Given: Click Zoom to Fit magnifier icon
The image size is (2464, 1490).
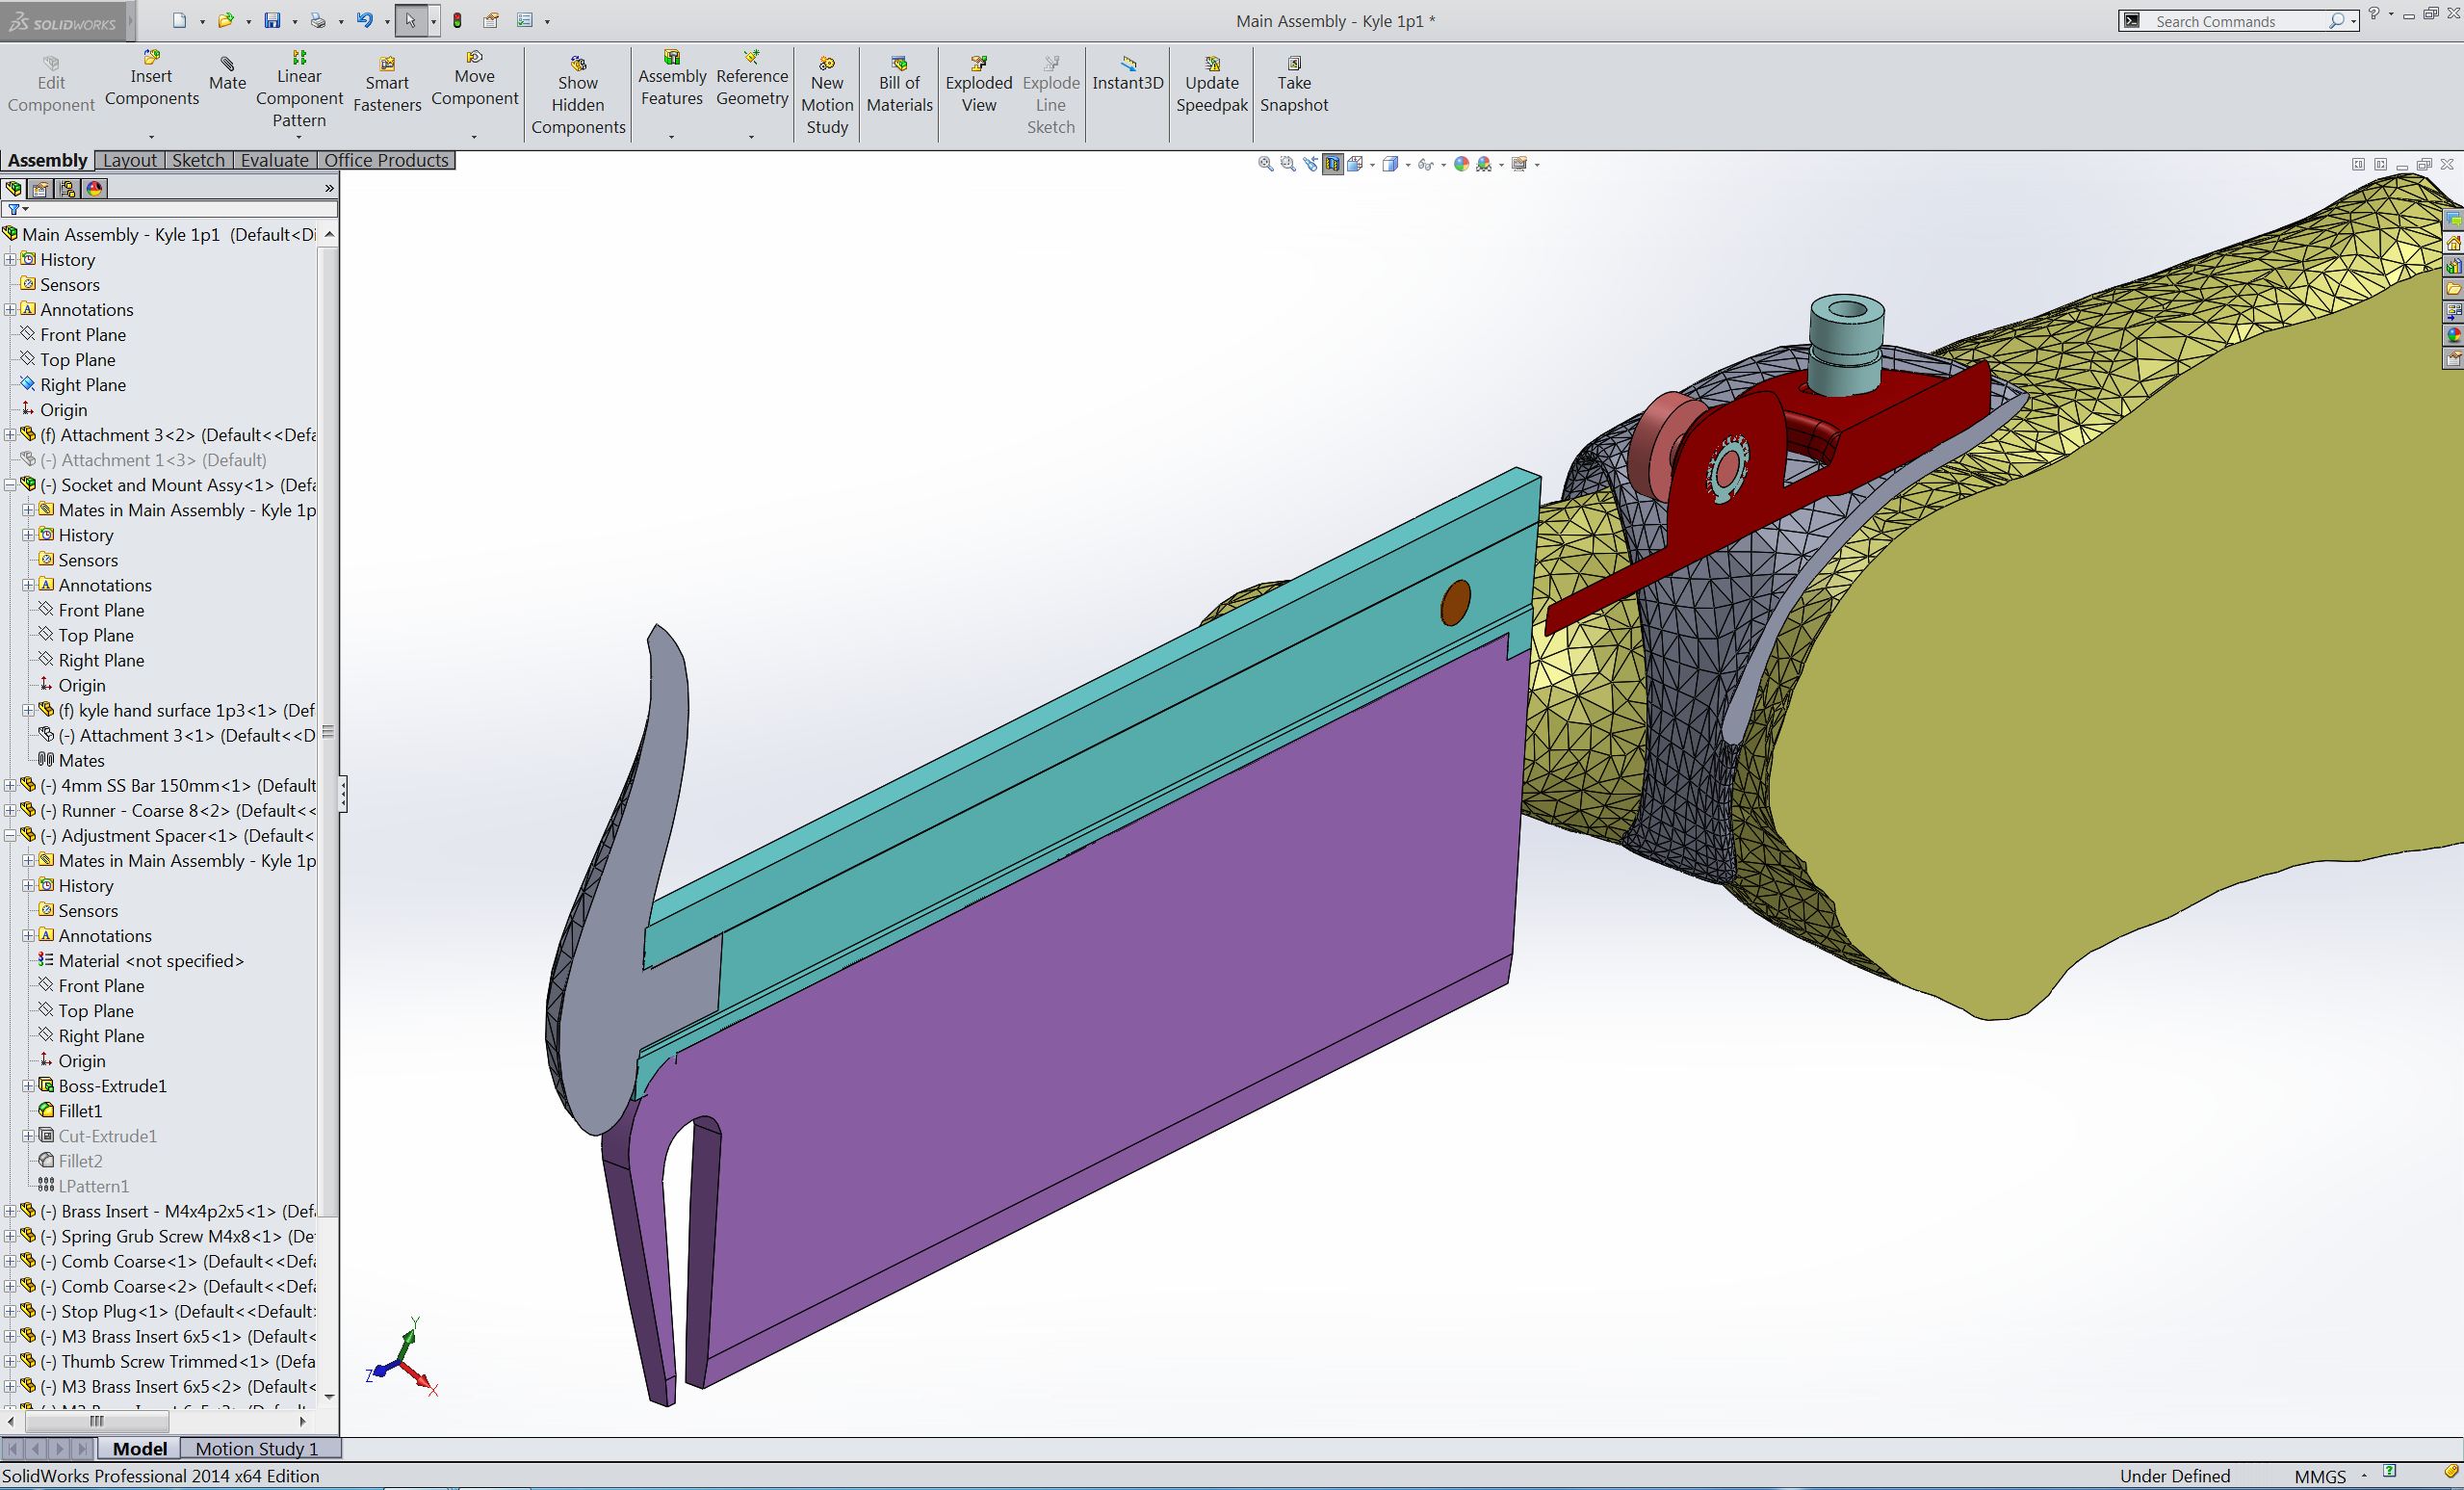Looking at the screenshot, I should (1265, 165).
